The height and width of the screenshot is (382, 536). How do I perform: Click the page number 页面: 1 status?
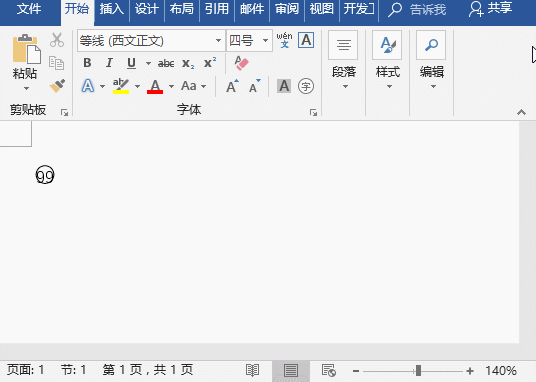(26, 370)
